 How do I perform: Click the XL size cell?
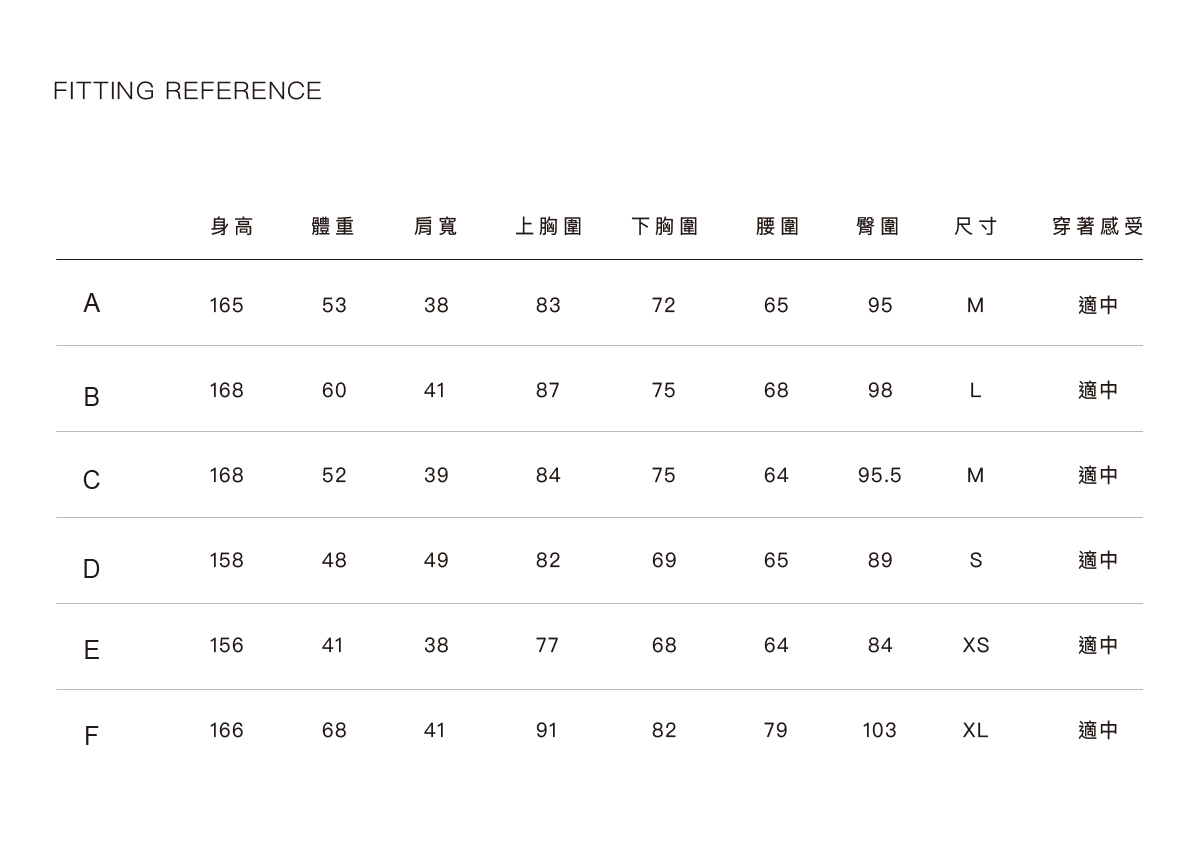(x=976, y=731)
